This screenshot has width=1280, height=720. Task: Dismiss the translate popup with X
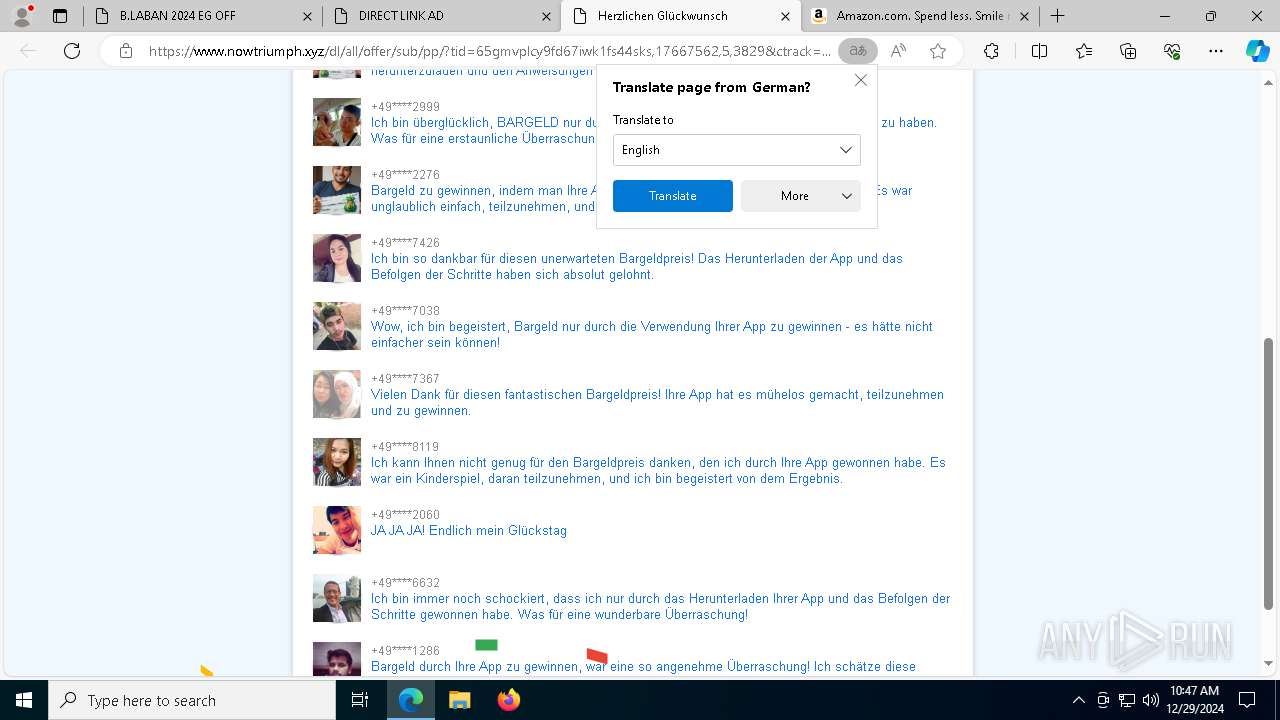(861, 81)
